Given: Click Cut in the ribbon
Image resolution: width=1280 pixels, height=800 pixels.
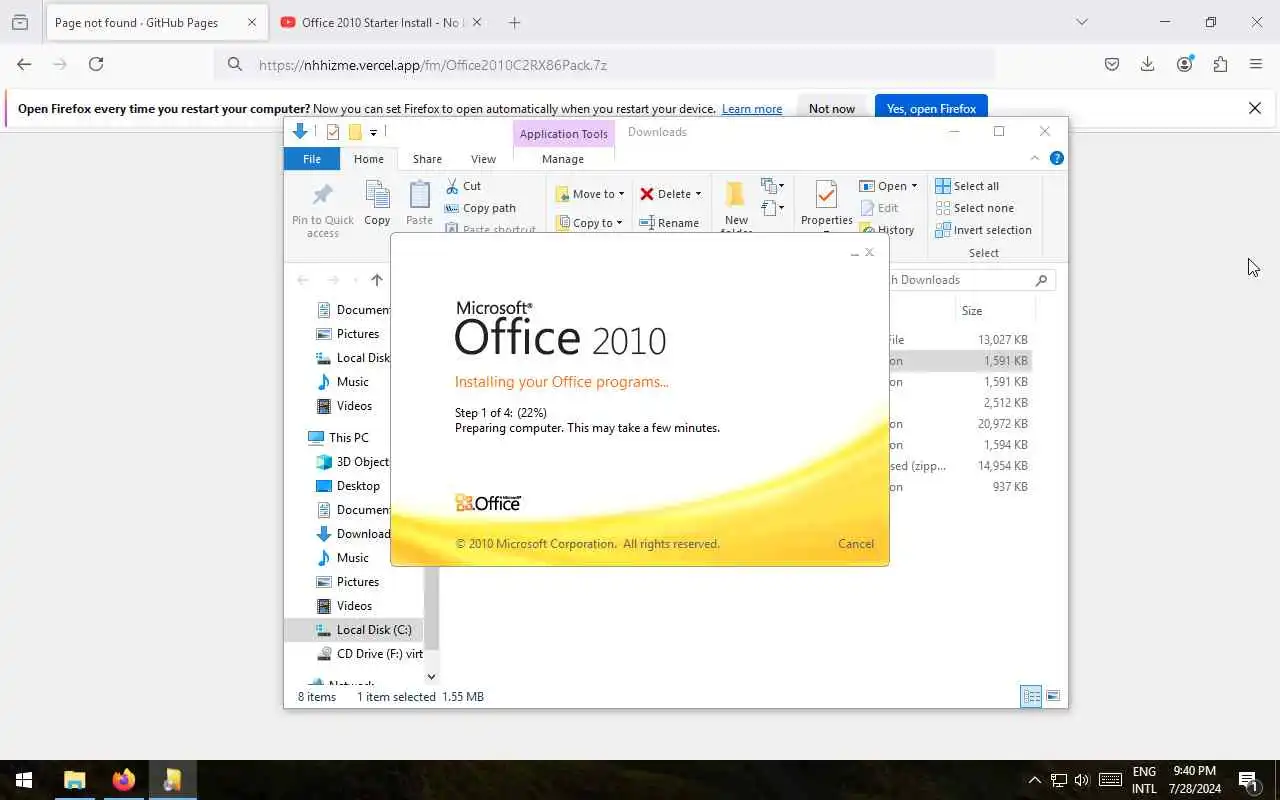Looking at the screenshot, I should (x=463, y=186).
